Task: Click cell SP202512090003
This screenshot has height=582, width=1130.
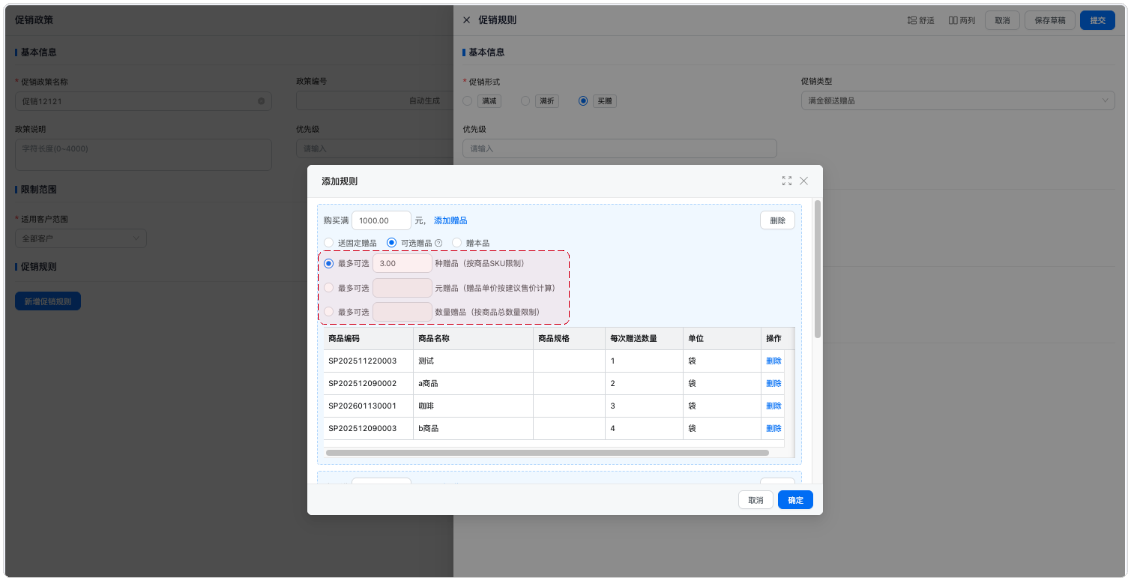Action: point(368,428)
